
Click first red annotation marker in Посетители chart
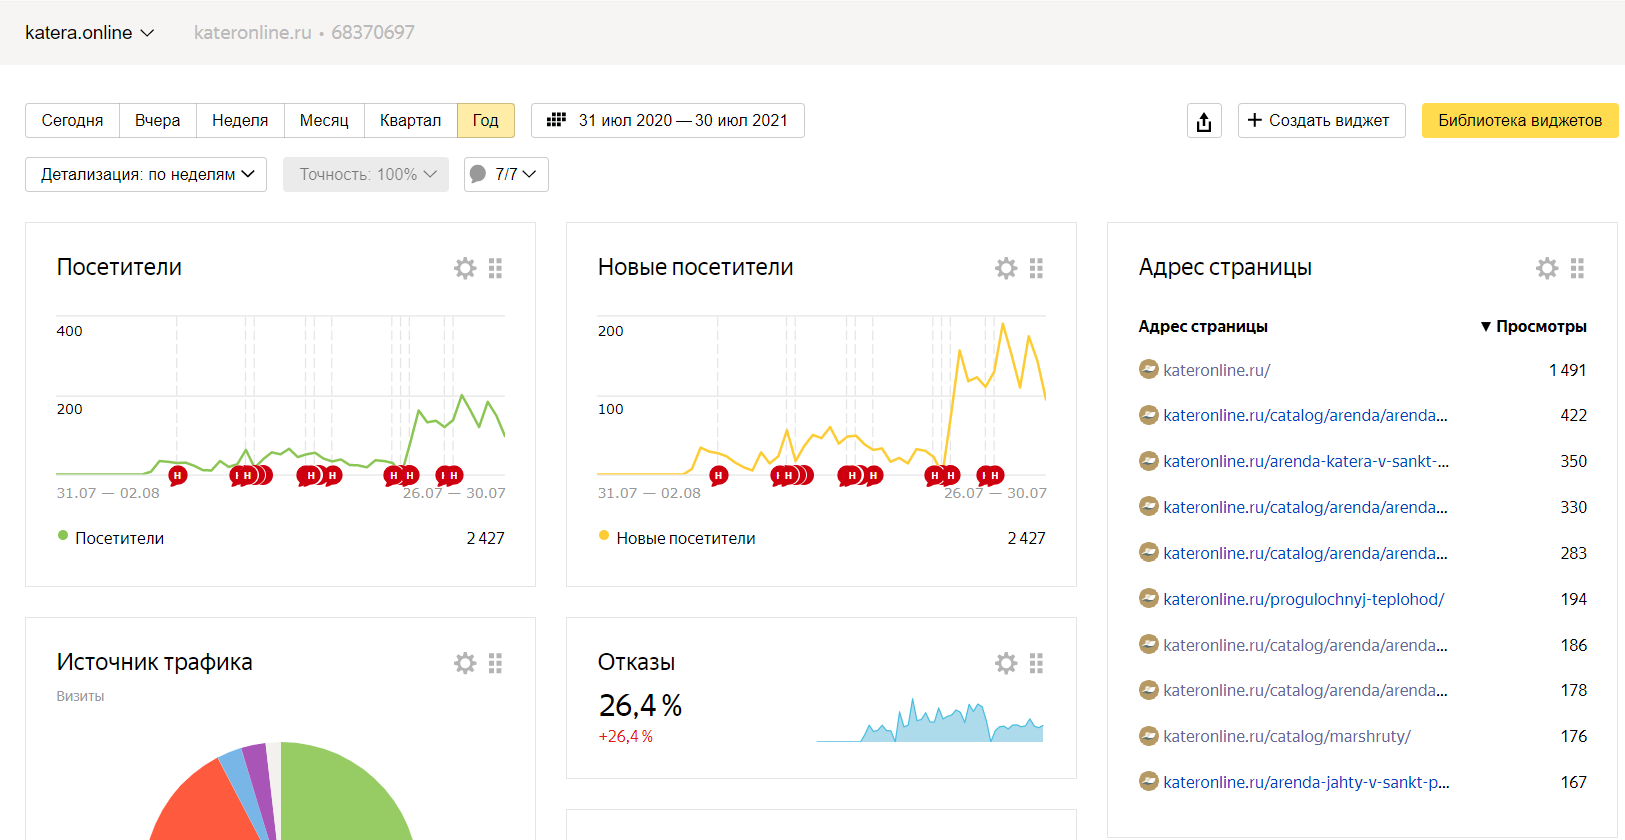[x=177, y=475]
